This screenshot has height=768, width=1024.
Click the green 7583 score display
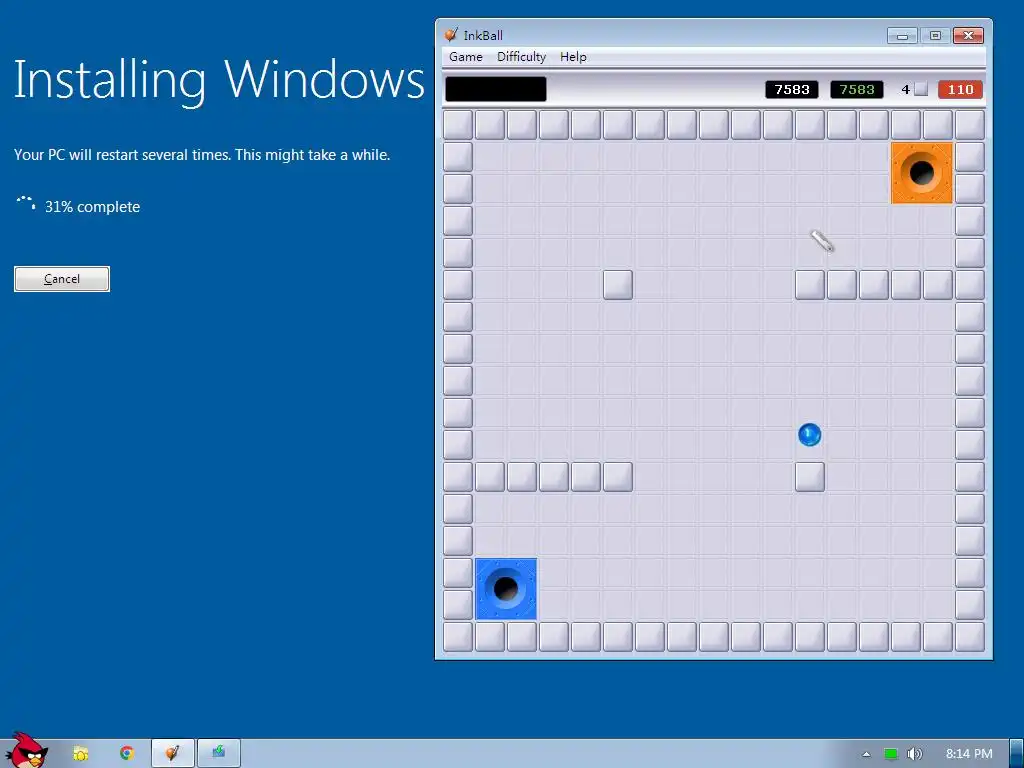click(857, 89)
